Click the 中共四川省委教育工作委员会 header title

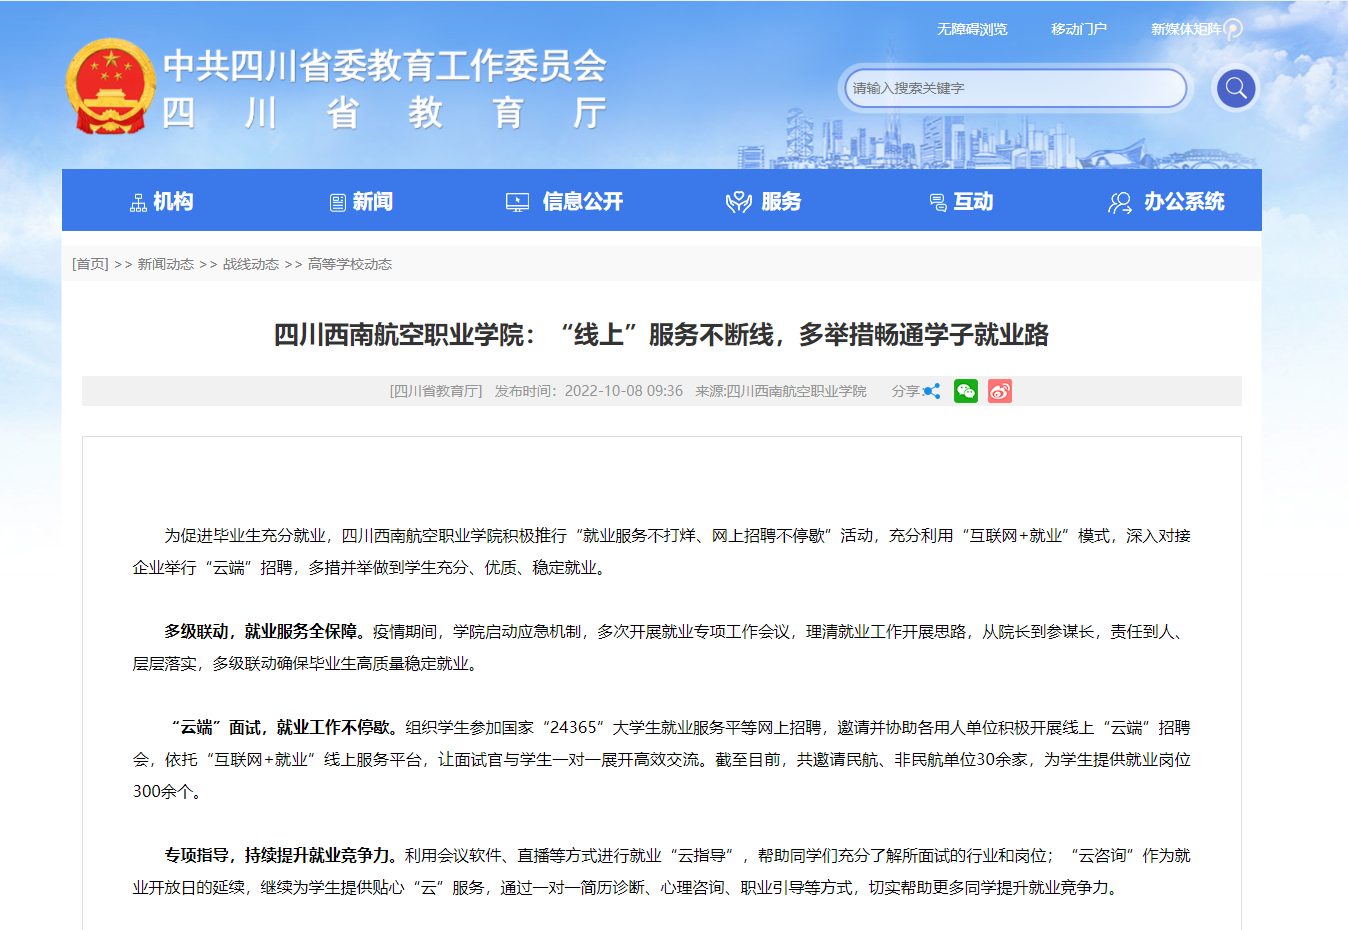pos(385,65)
